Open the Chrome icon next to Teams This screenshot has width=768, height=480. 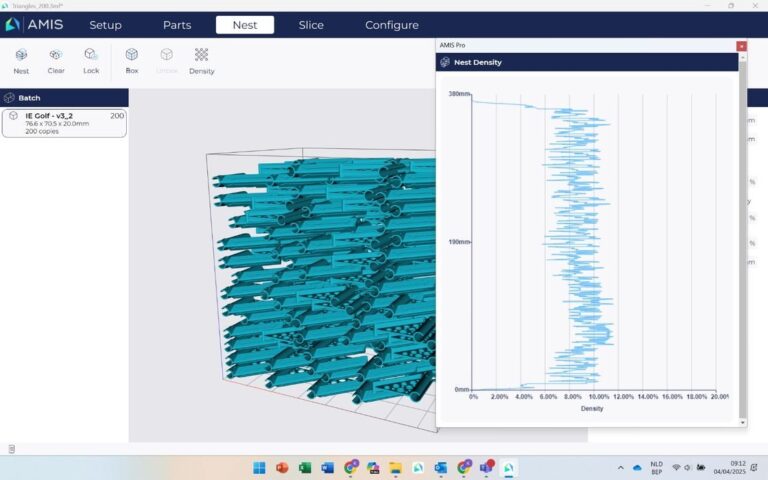[463, 468]
